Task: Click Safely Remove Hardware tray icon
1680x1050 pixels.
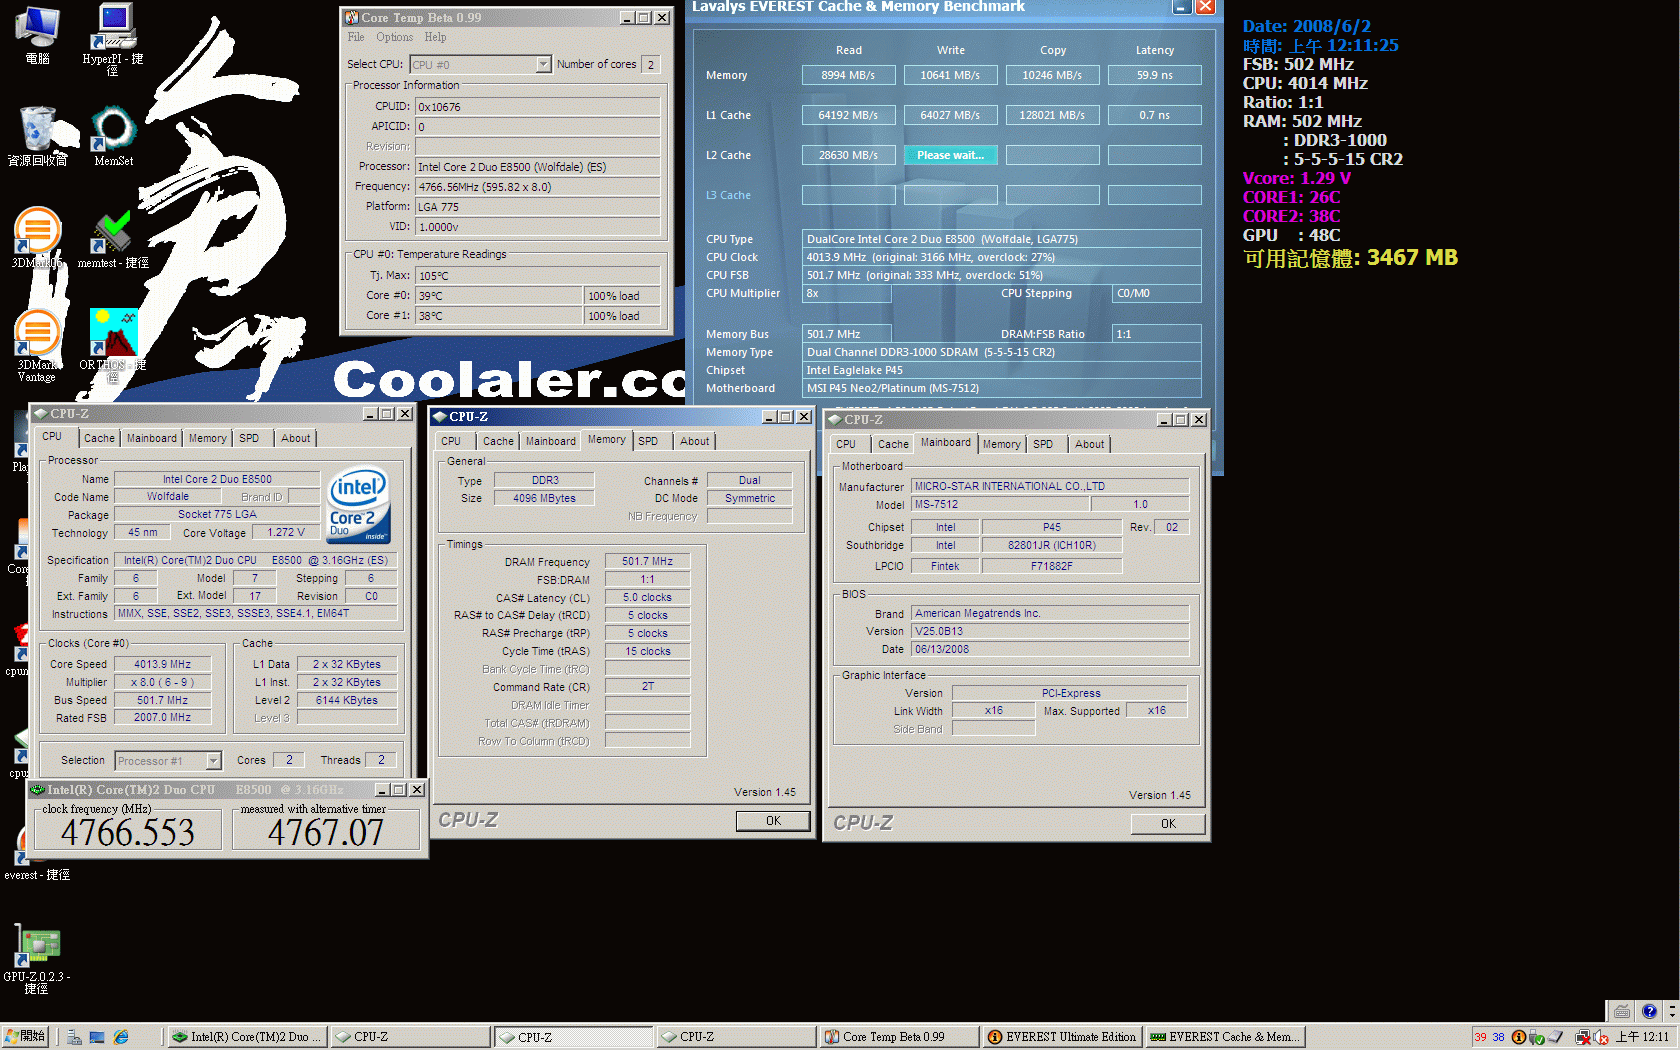Action: pos(1537,1037)
